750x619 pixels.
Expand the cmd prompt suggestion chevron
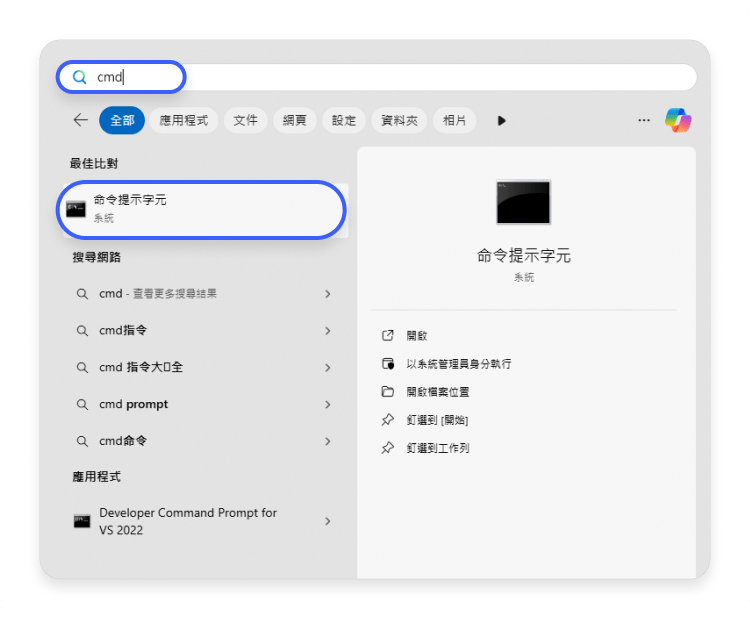point(328,404)
